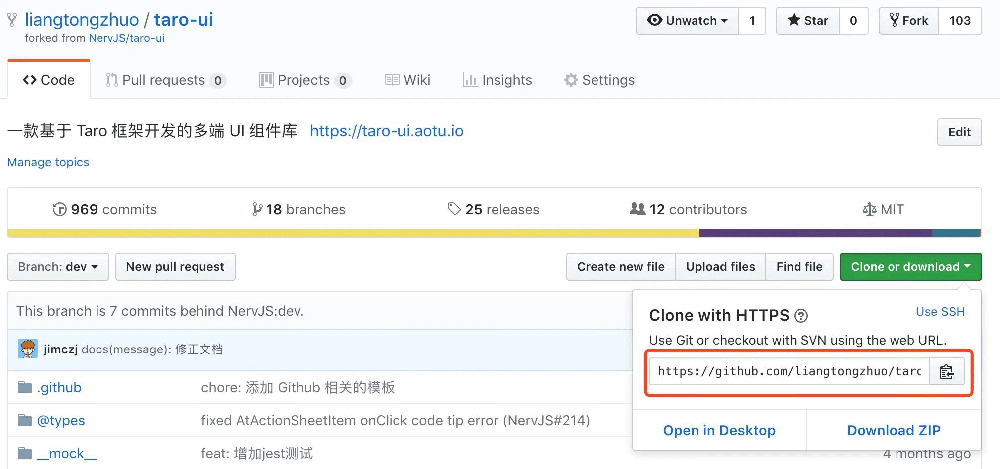Select the HTTPS clone URL field
The height and width of the screenshot is (469, 1000).
[x=789, y=371]
